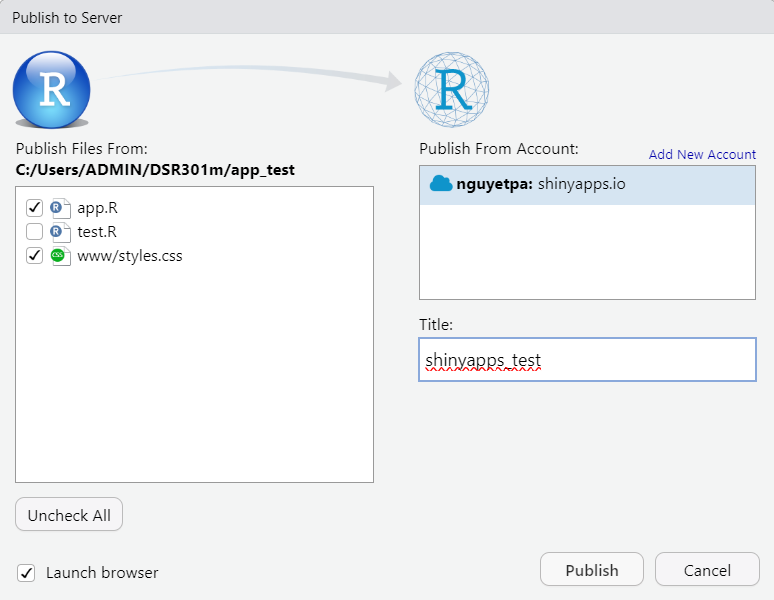Click the Launch browser label
The width and height of the screenshot is (774, 600).
coord(102,572)
